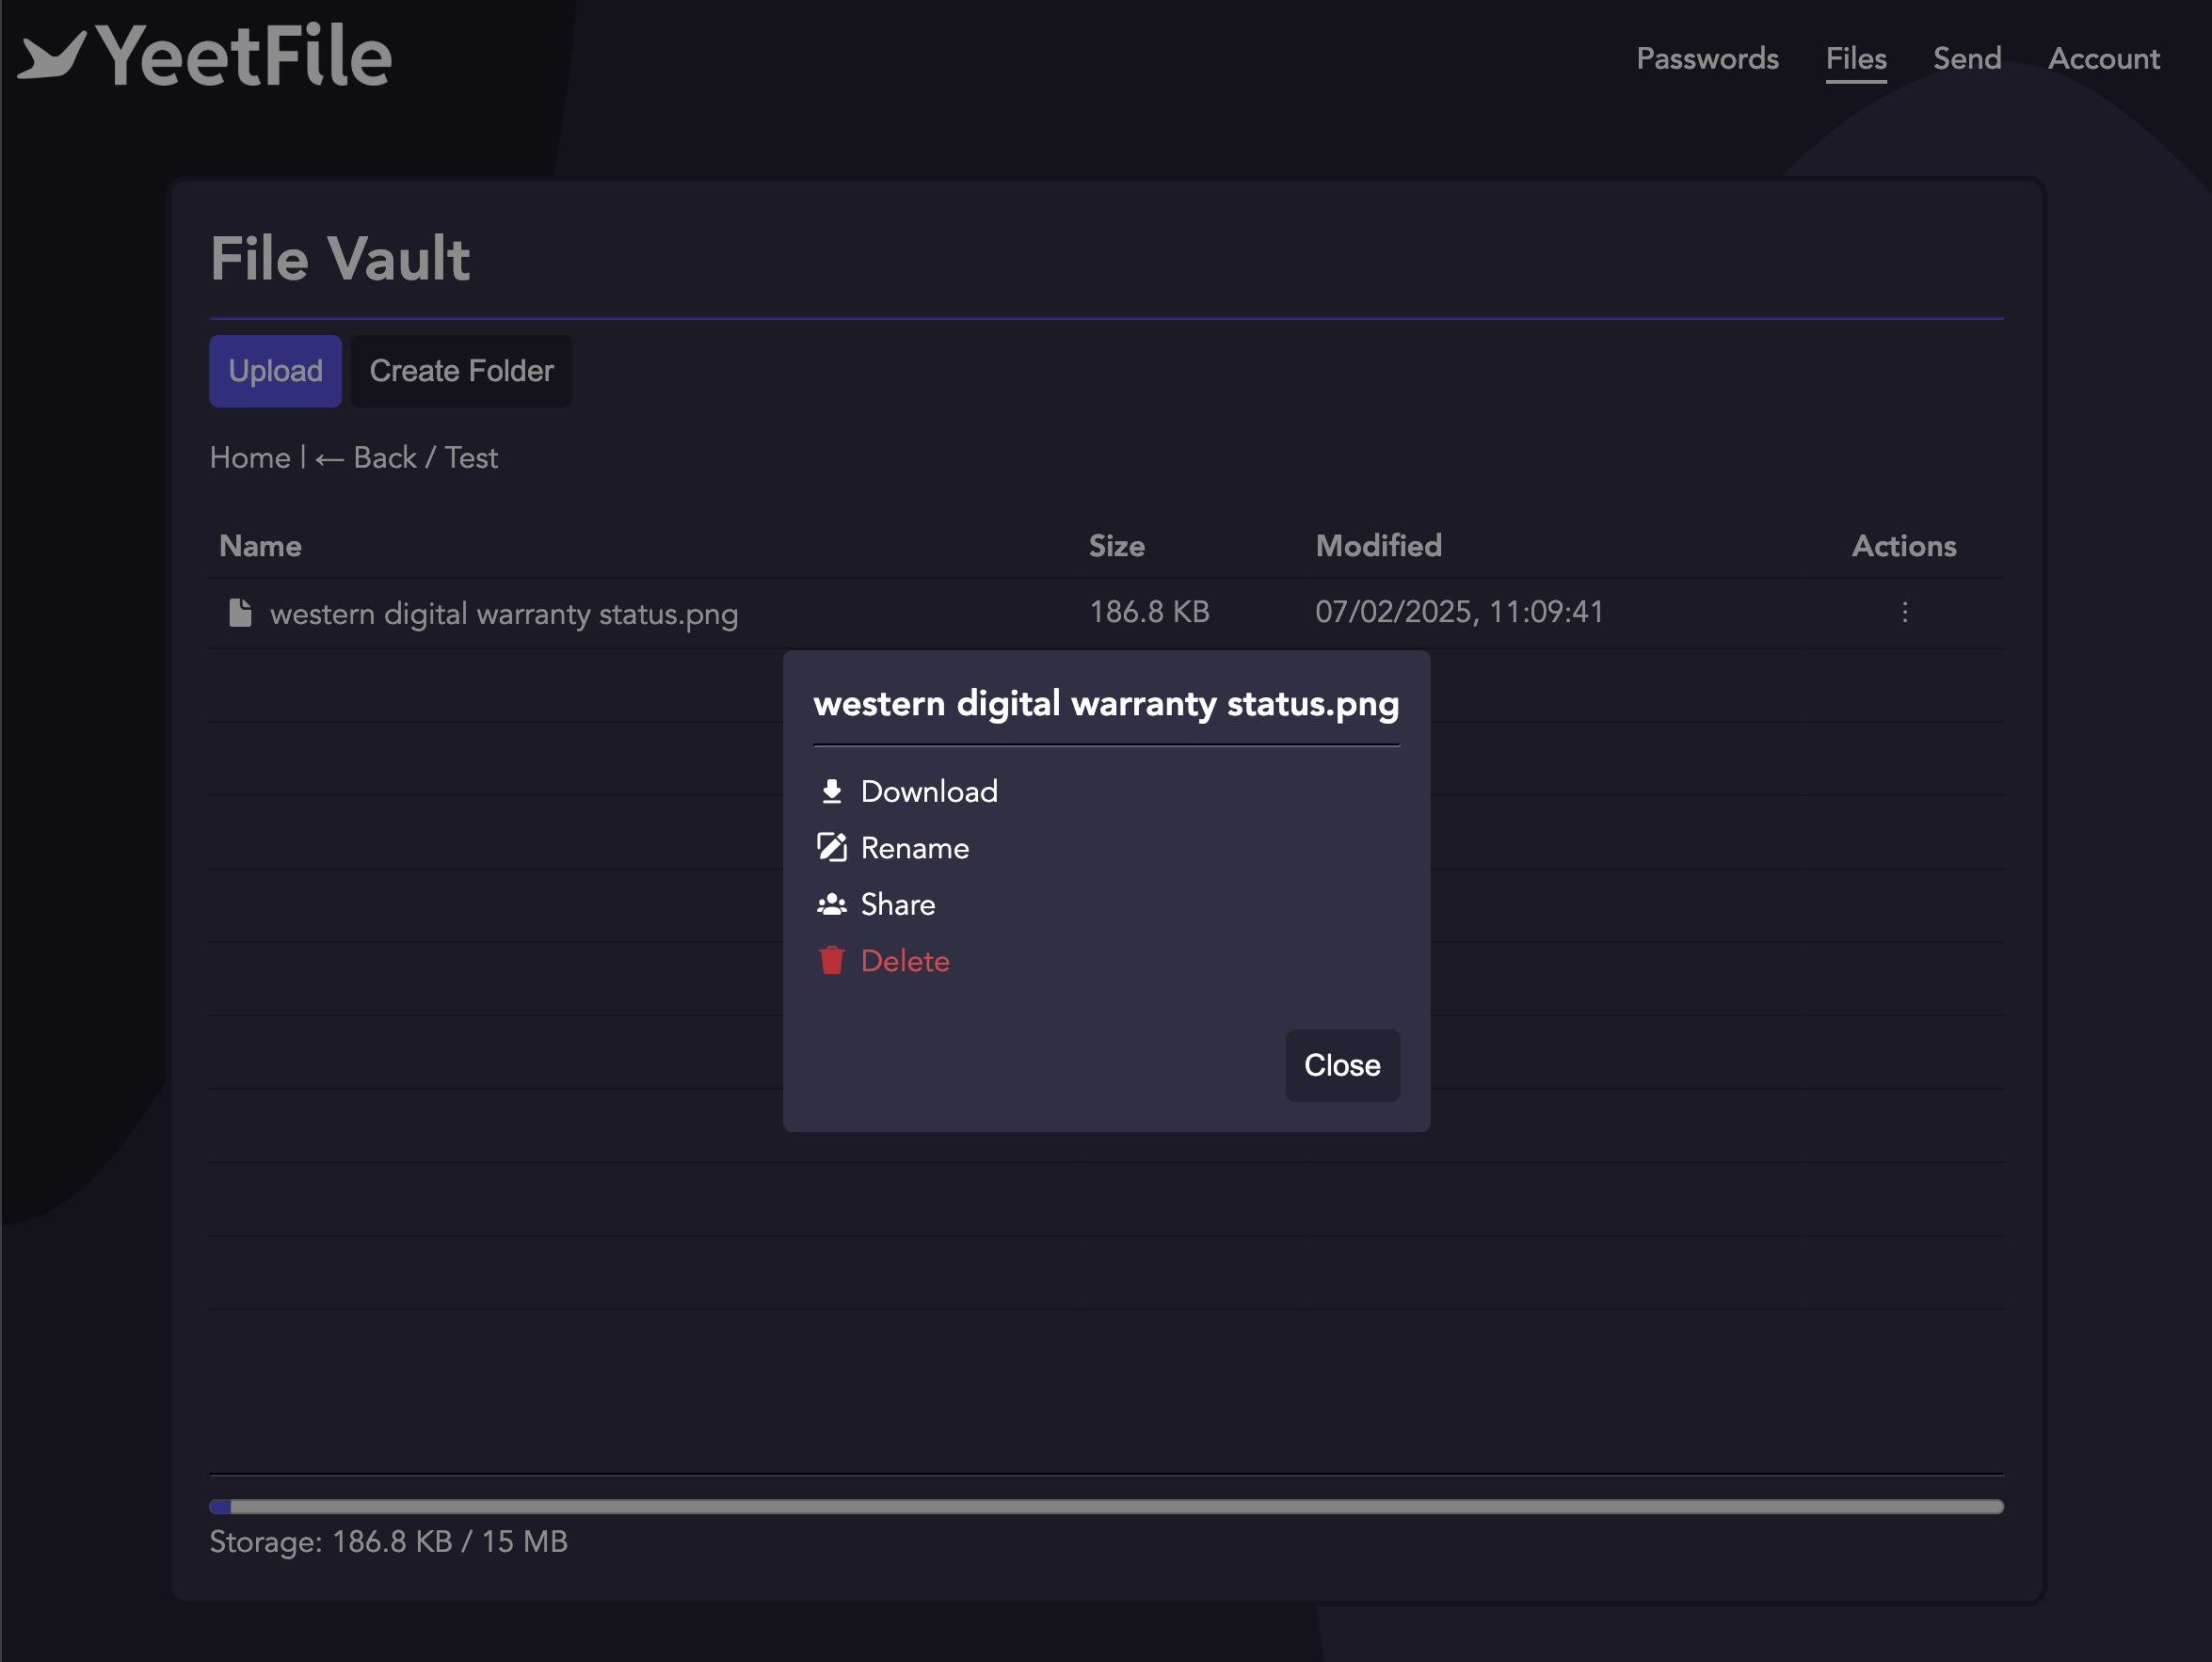This screenshot has width=2212, height=1662.
Task: Choose Rename from the file options
Action: click(915, 848)
